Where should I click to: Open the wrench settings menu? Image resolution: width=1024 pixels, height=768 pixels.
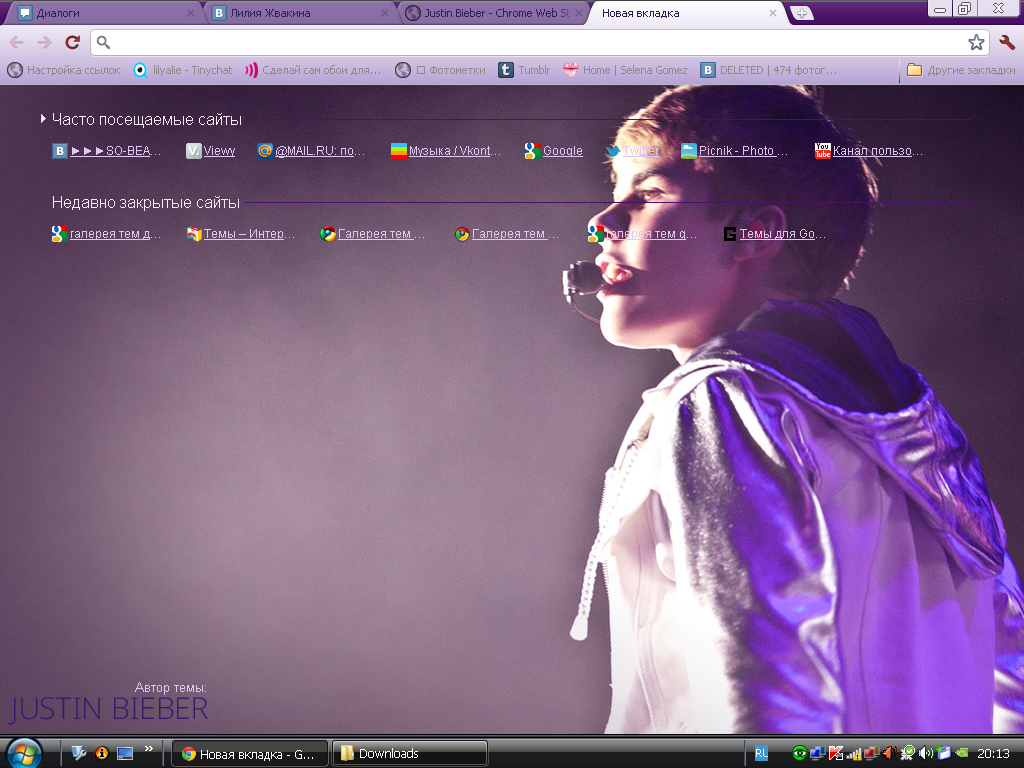[x=1007, y=42]
